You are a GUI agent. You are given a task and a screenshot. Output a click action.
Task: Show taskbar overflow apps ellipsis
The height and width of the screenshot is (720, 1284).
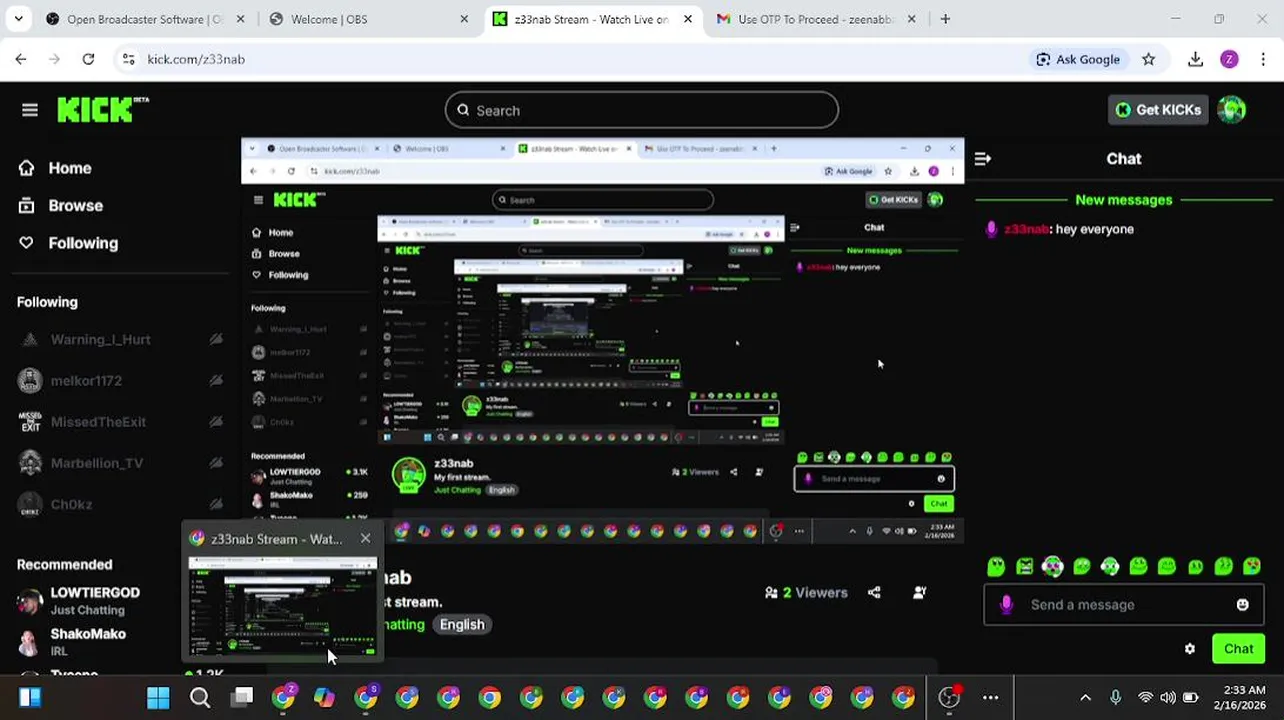(990, 697)
